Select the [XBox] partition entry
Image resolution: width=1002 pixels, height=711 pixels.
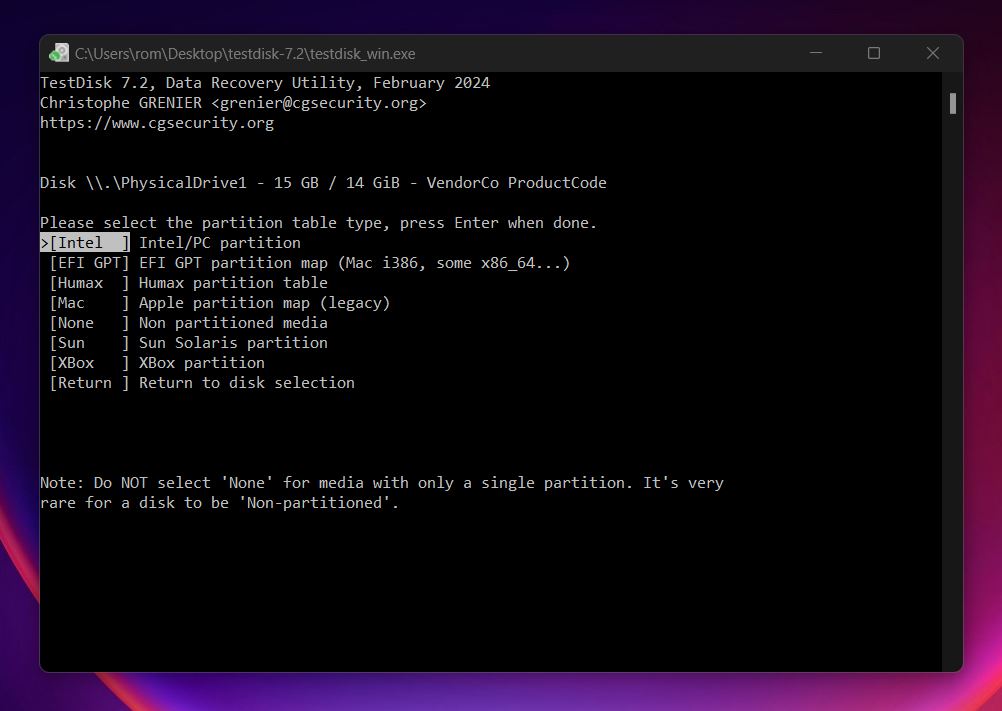(x=89, y=363)
